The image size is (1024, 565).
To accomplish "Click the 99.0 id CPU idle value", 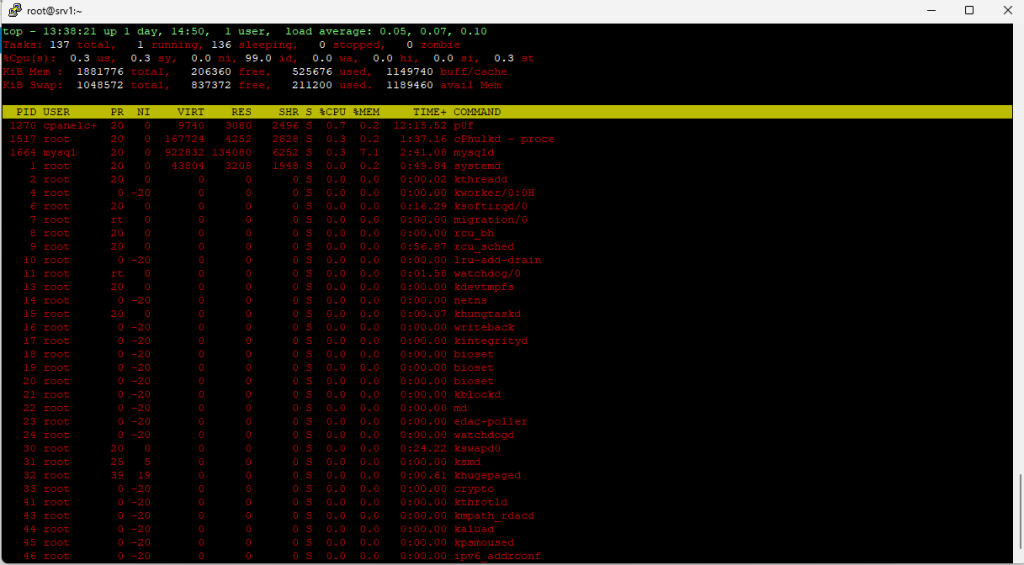I will pos(258,58).
